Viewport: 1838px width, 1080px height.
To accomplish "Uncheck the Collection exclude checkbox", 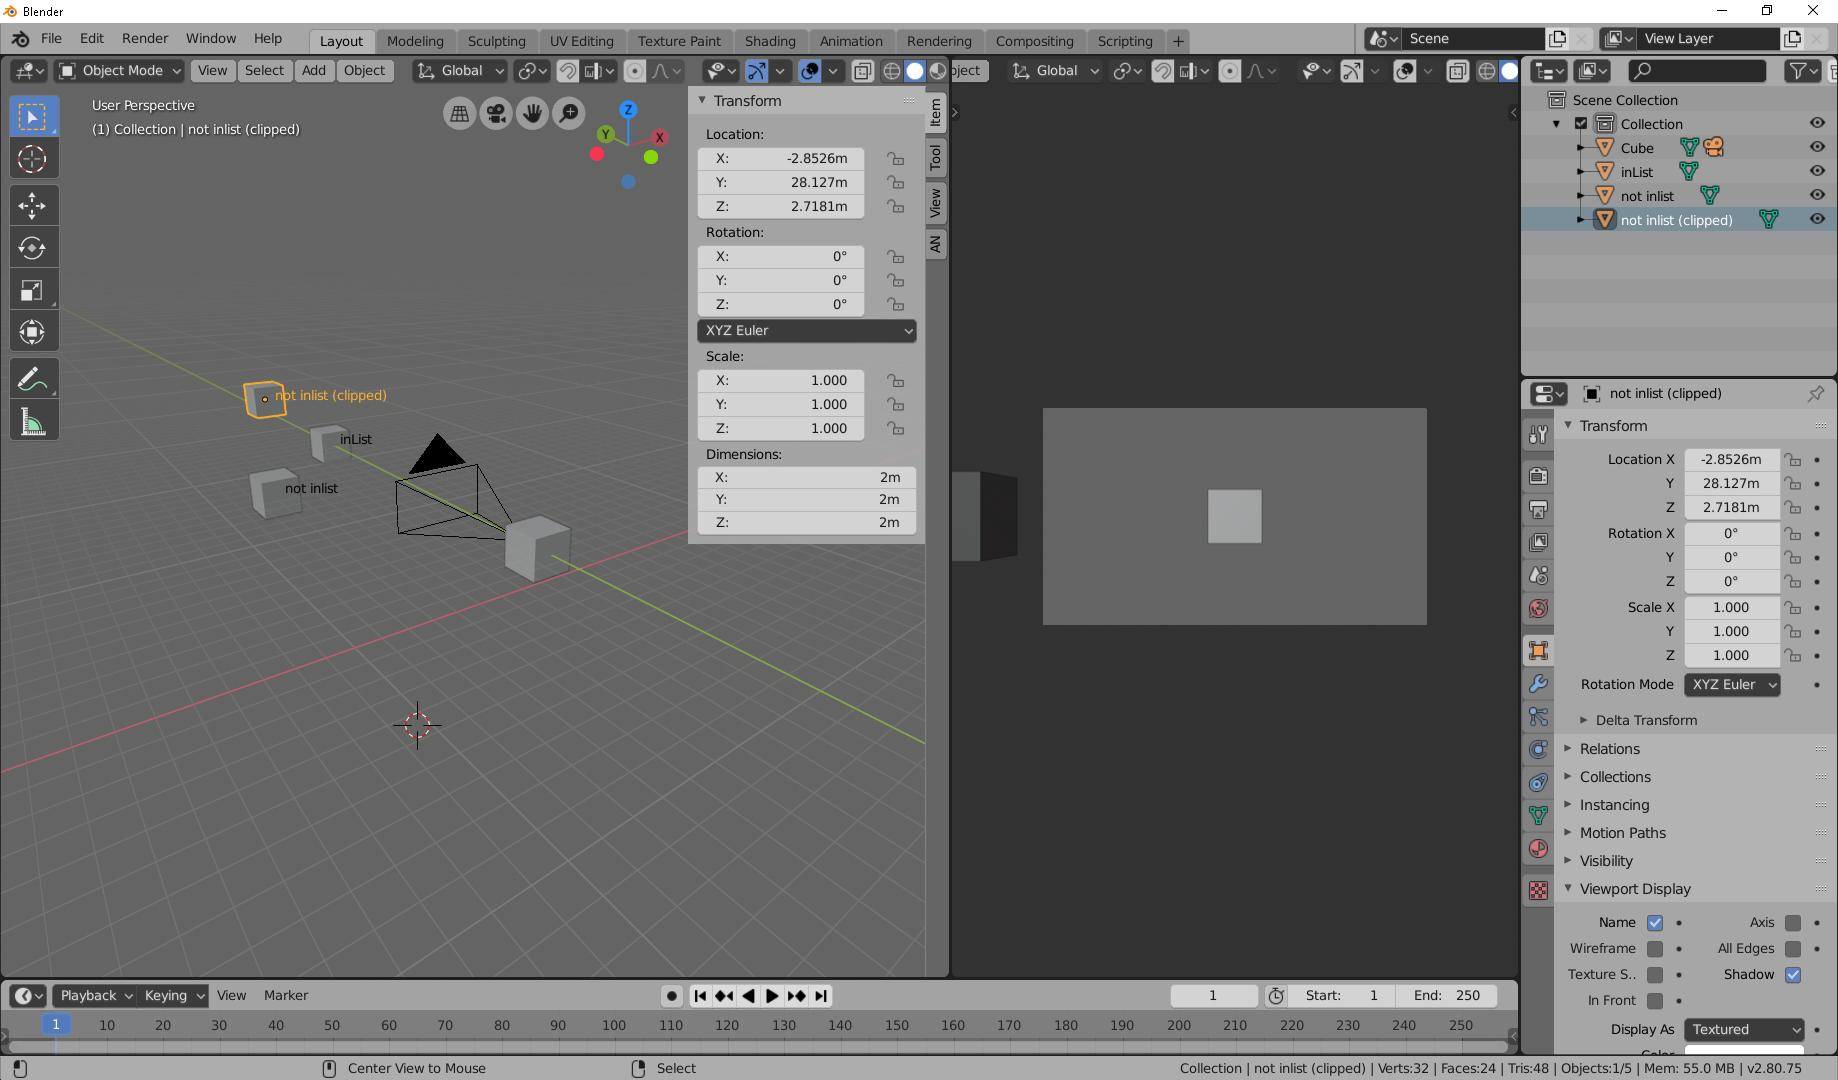I will pos(1581,124).
